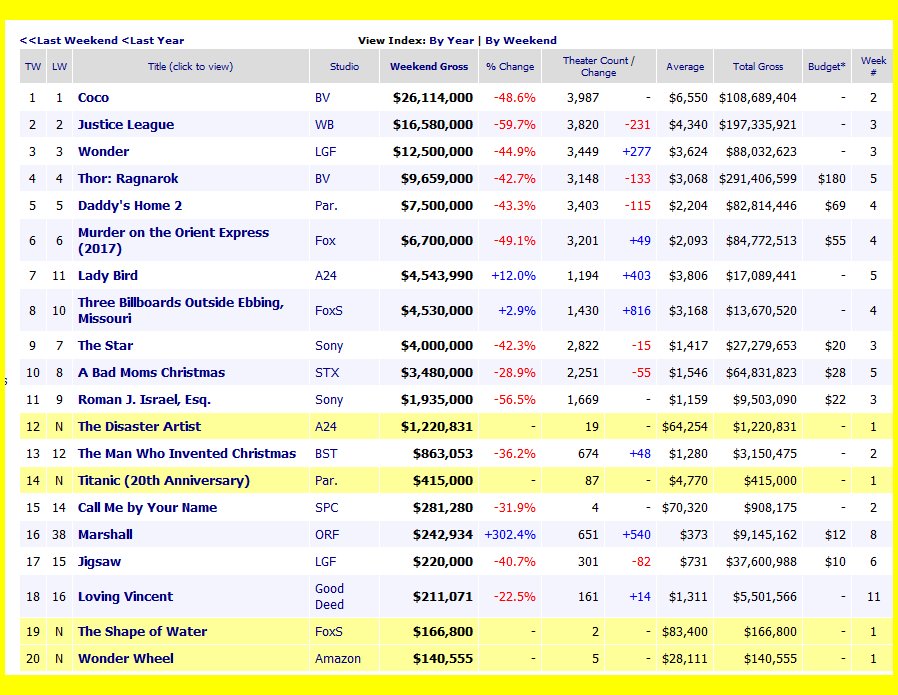The height and width of the screenshot is (695, 898).
Task: Open the ORF studio link
Action: (327, 535)
